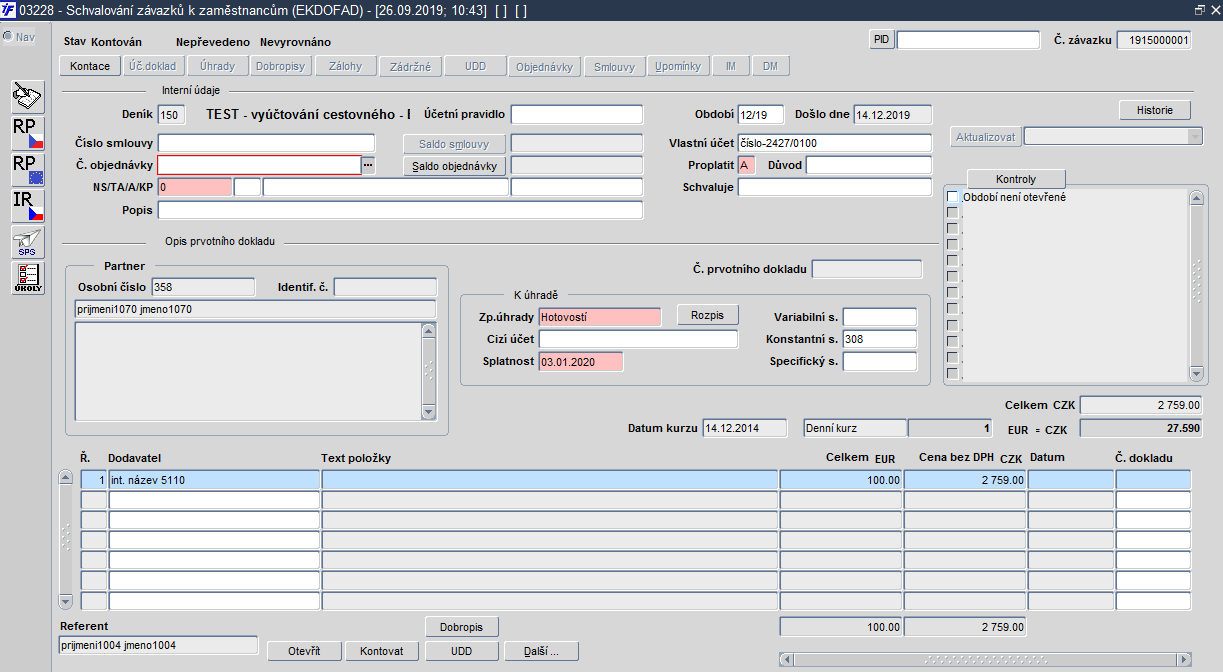
Task: Open the Úhrady tab
Action: point(217,67)
